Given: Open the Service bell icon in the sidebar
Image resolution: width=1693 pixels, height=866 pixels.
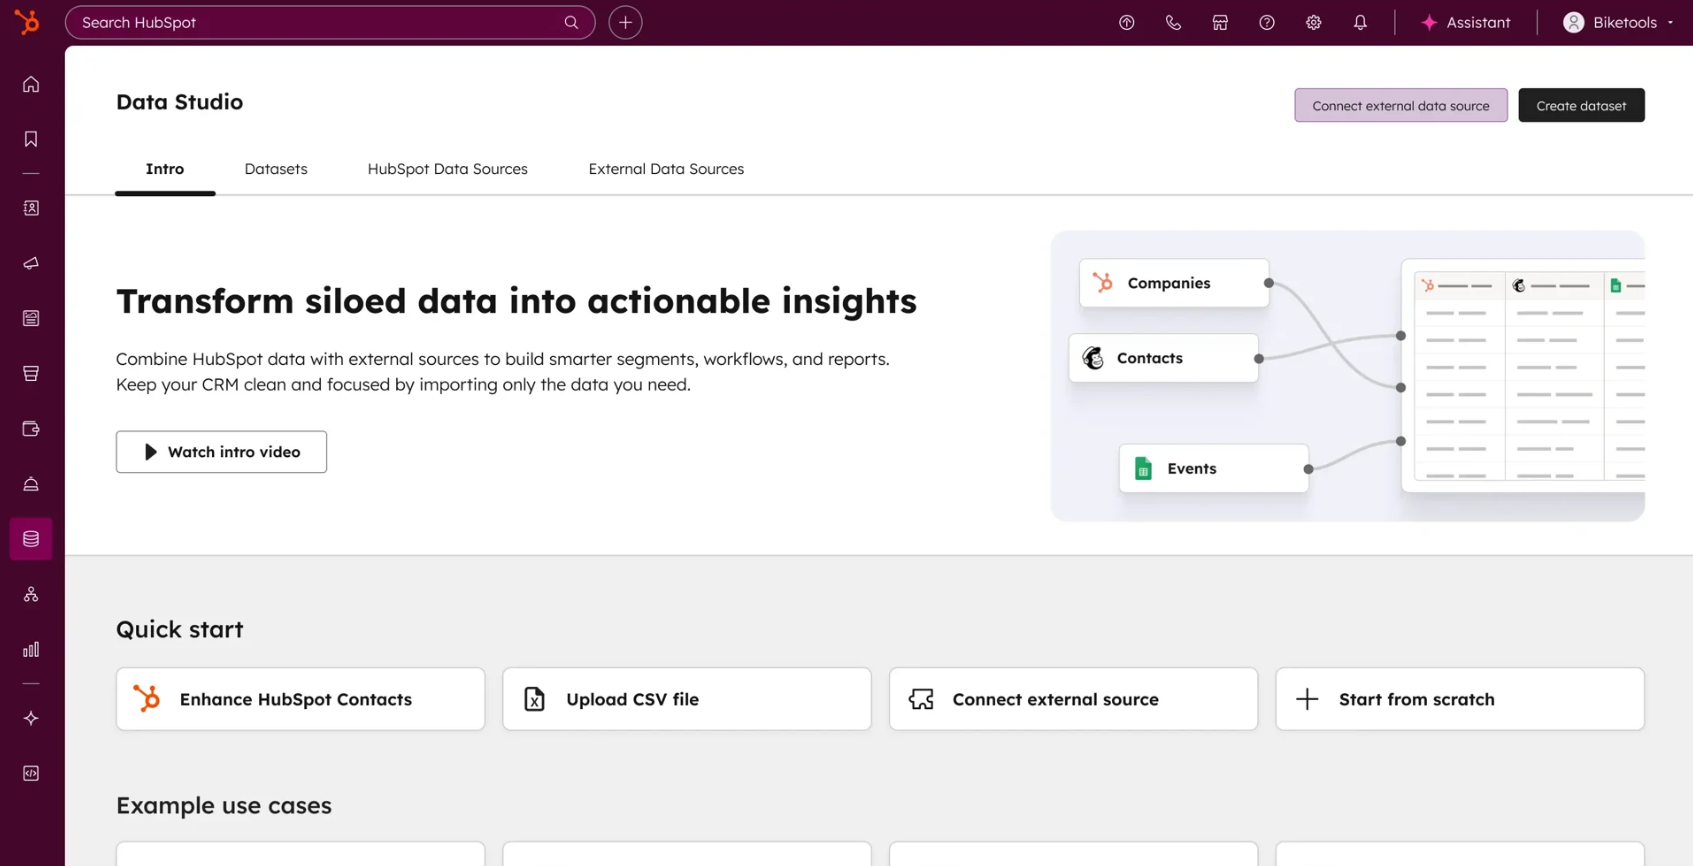Looking at the screenshot, I should 31,484.
